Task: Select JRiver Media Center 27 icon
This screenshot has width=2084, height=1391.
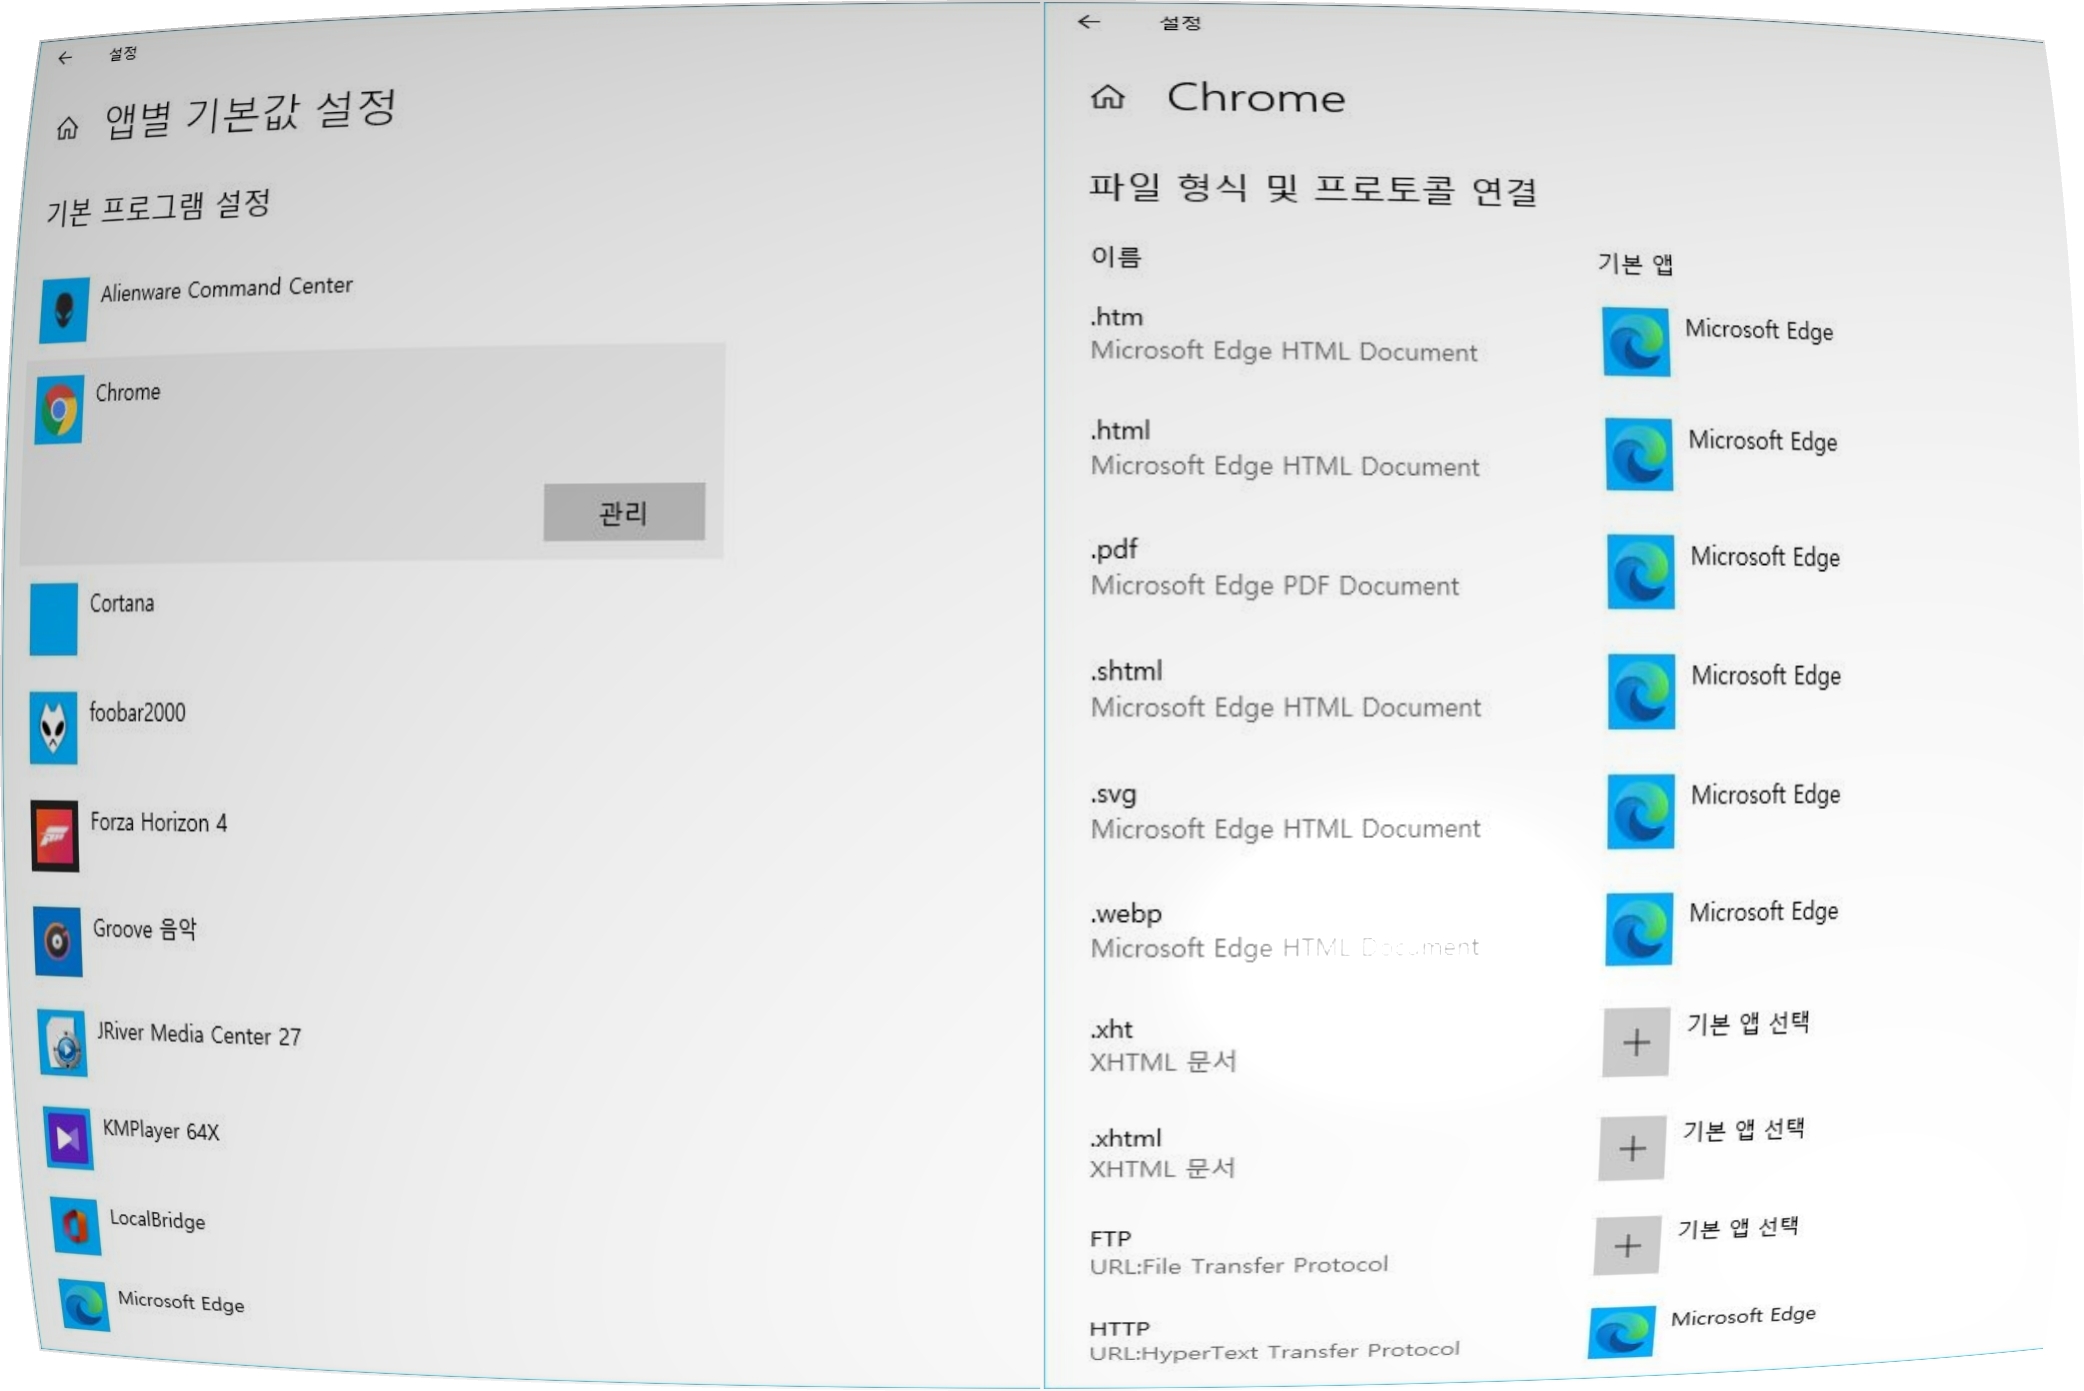Action: pyautogui.click(x=64, y=1042)
